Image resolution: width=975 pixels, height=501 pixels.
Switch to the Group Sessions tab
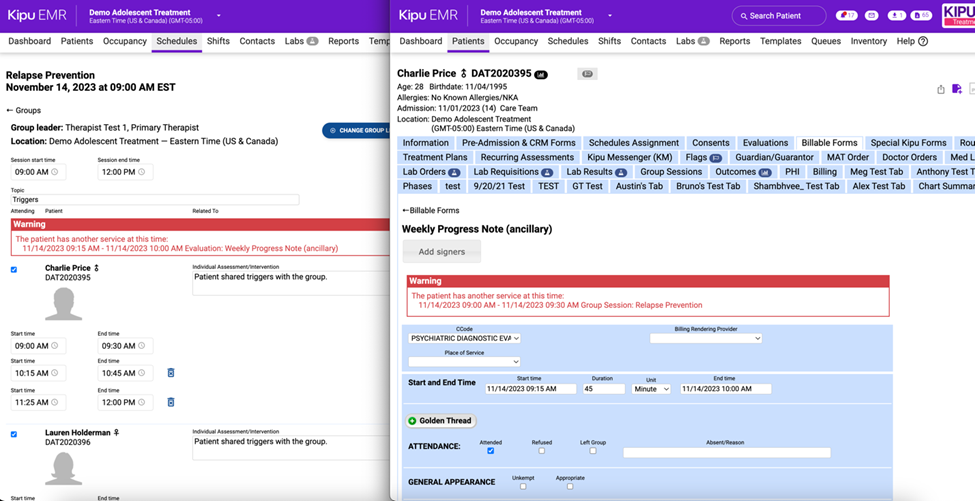pyautogui.click(x=671, y=172)
